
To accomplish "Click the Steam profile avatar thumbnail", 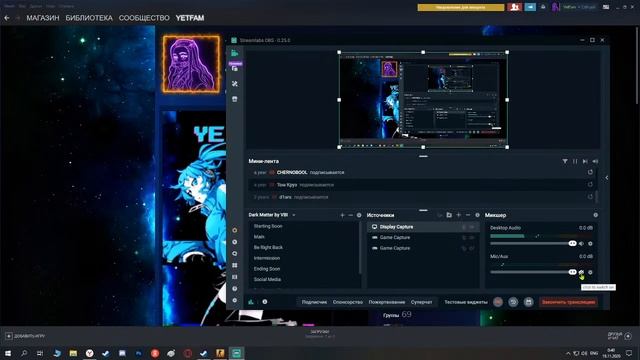I will (x=191, y=64).
